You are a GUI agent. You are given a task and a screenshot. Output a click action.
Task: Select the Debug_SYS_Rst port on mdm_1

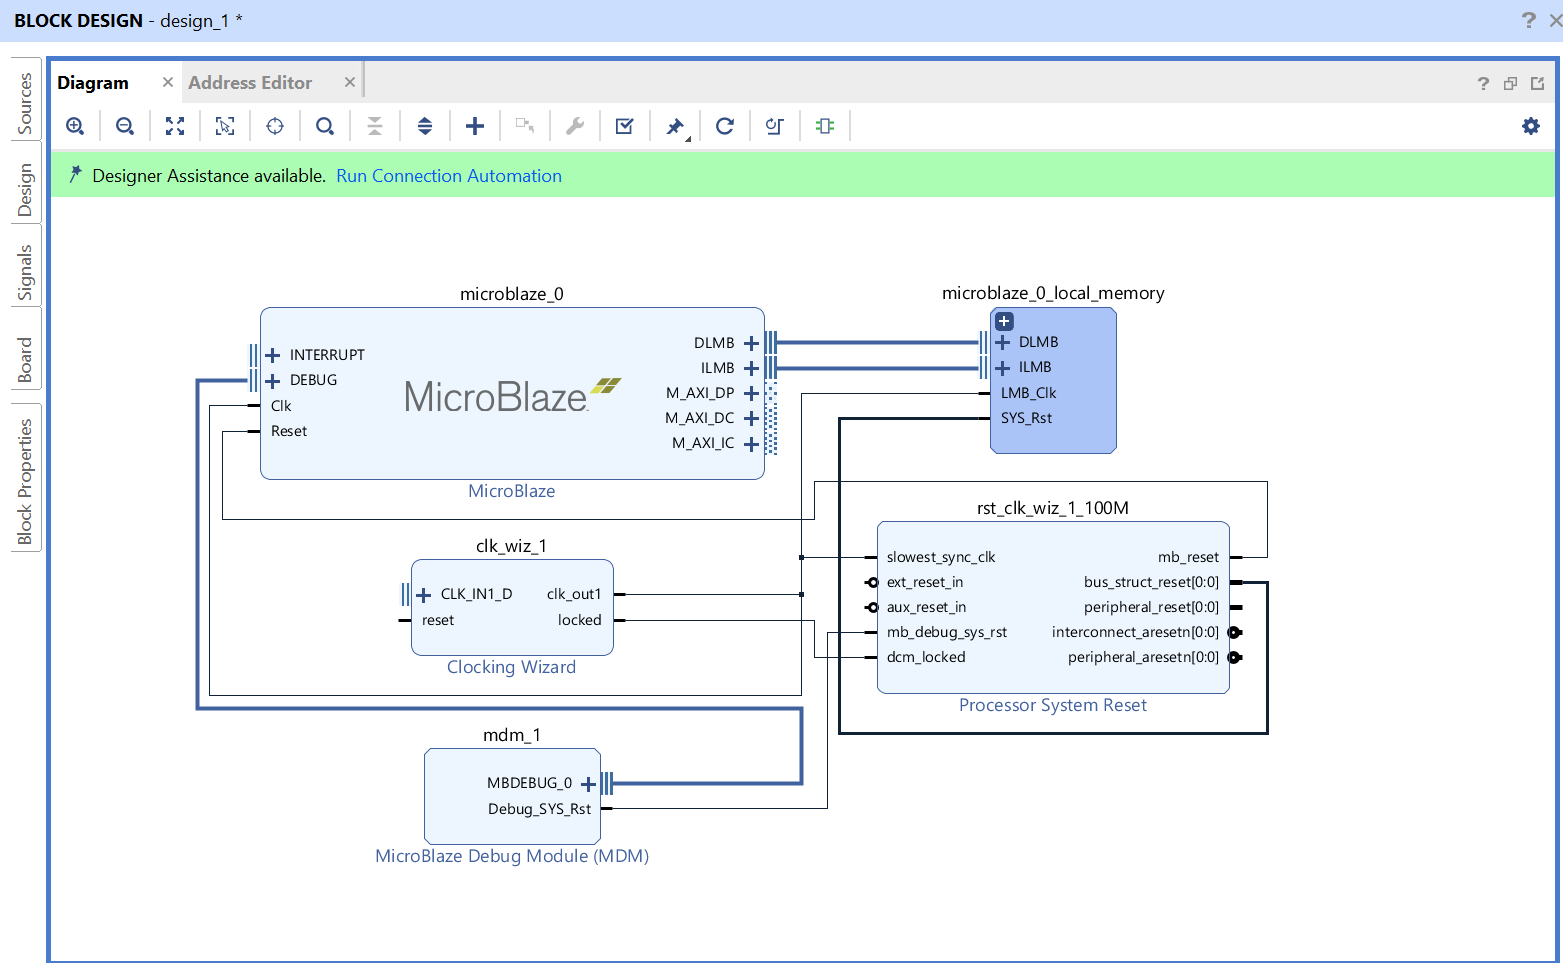click(539, 809)
